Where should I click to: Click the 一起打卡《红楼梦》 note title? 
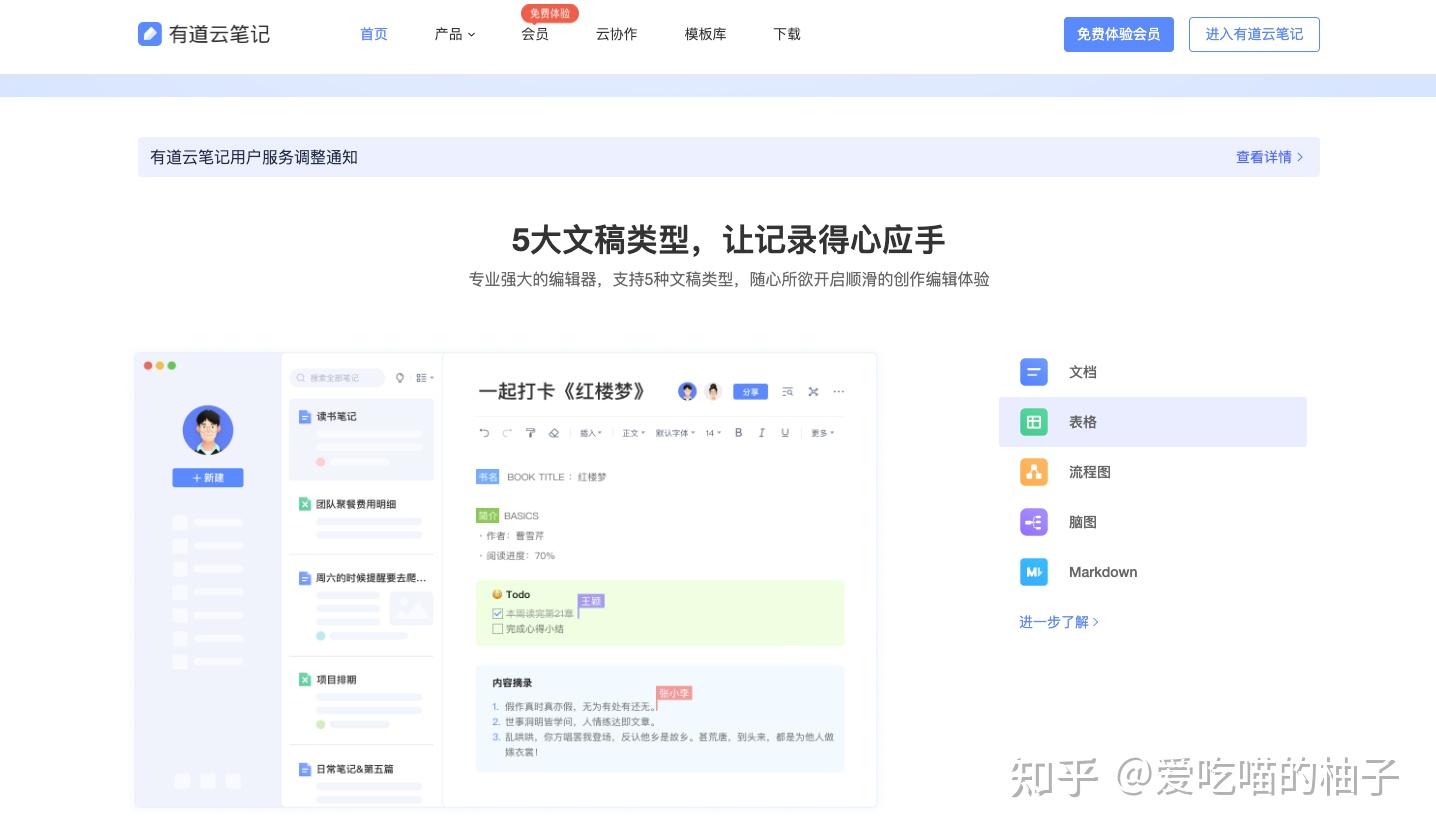pyautogui.click(x=562, y=391)
